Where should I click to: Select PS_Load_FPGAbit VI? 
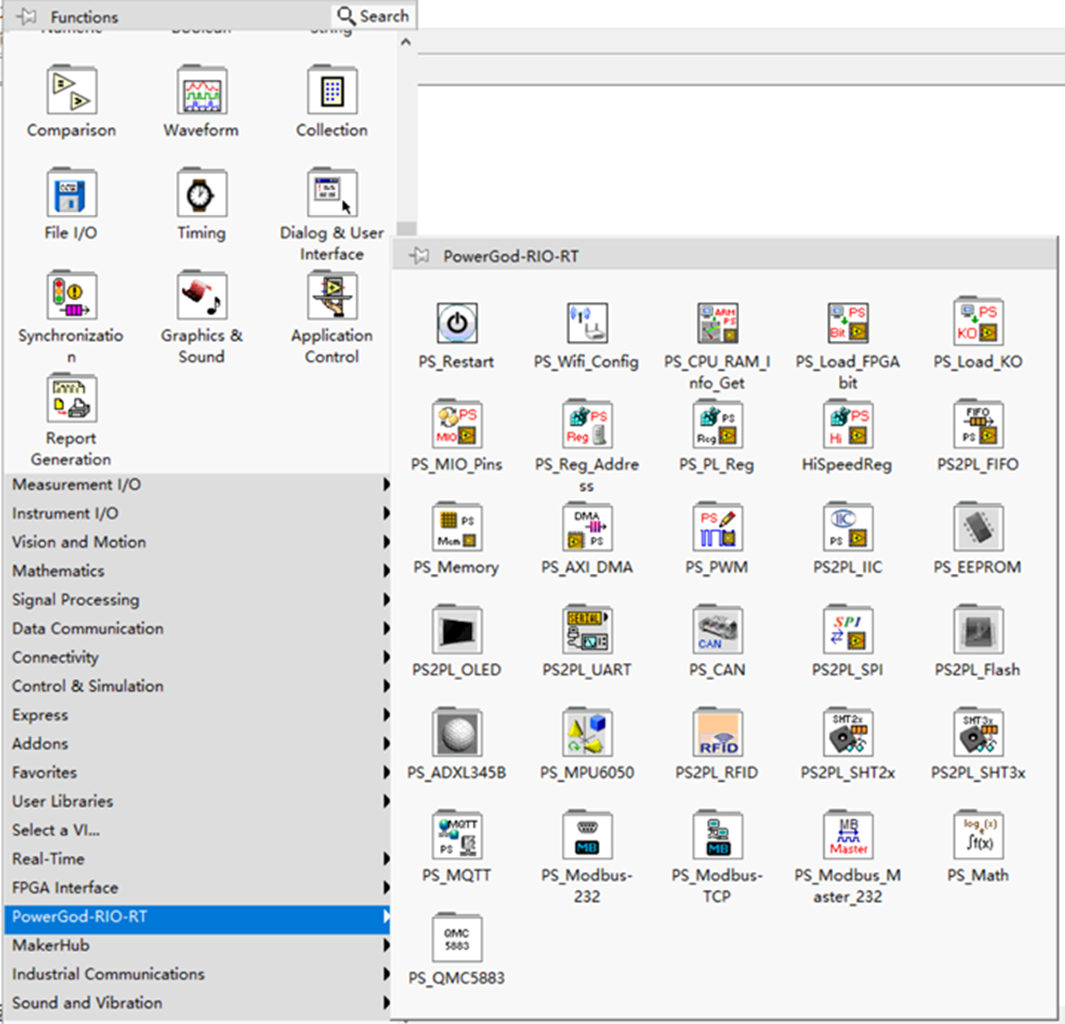pyautogui.click(x=848, y=323)
